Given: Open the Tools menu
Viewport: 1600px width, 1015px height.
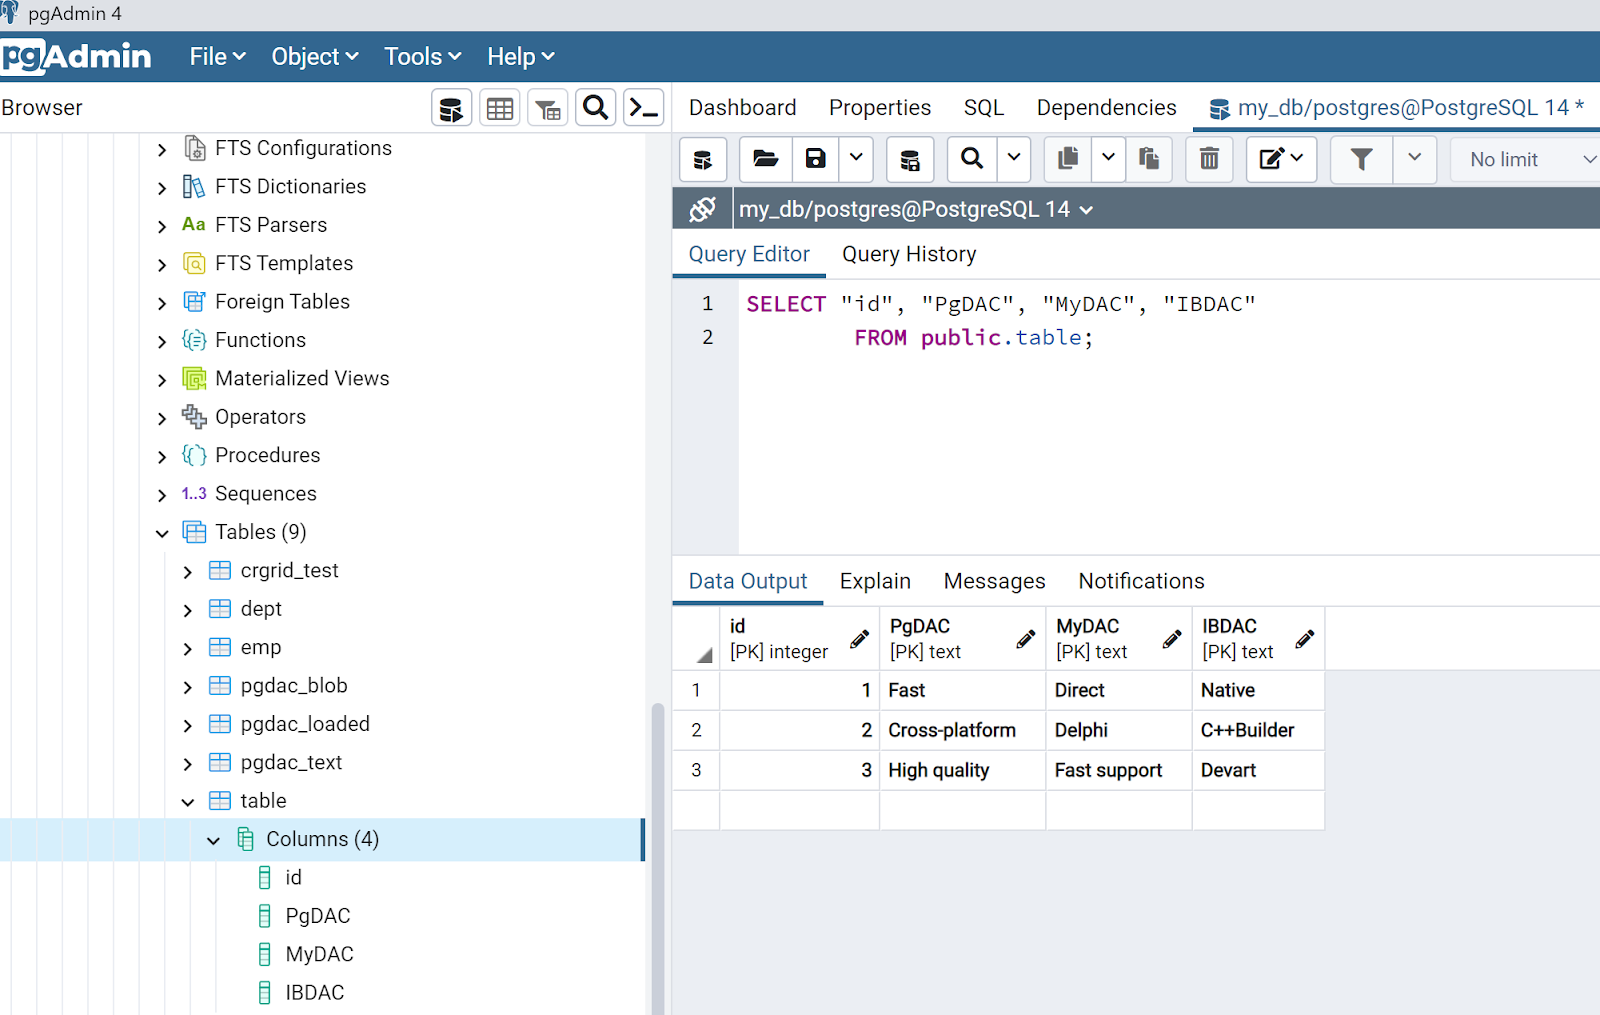Looking at the screenshot, I should (x=423, y=57).
